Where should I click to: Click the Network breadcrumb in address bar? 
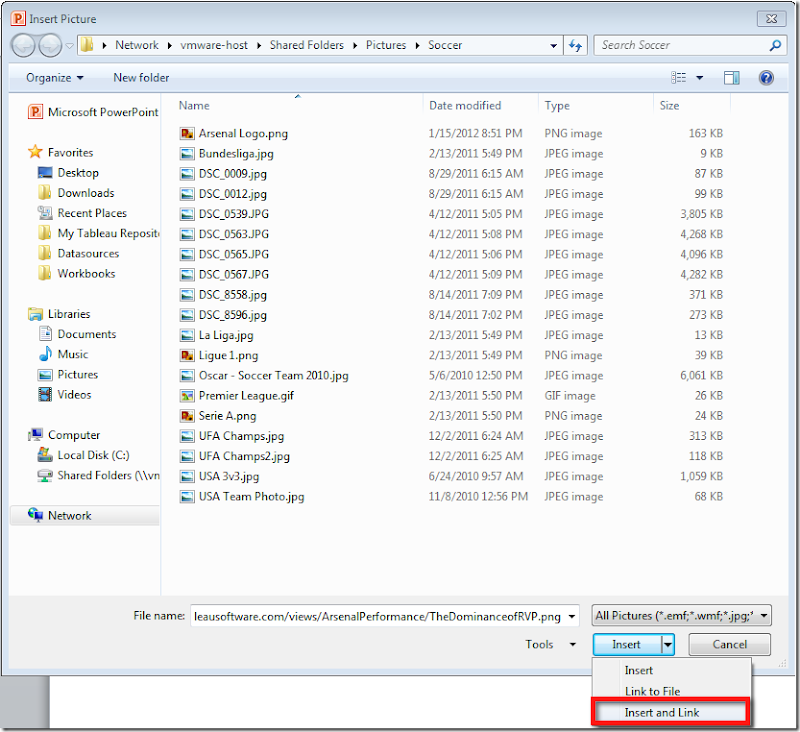137,45
